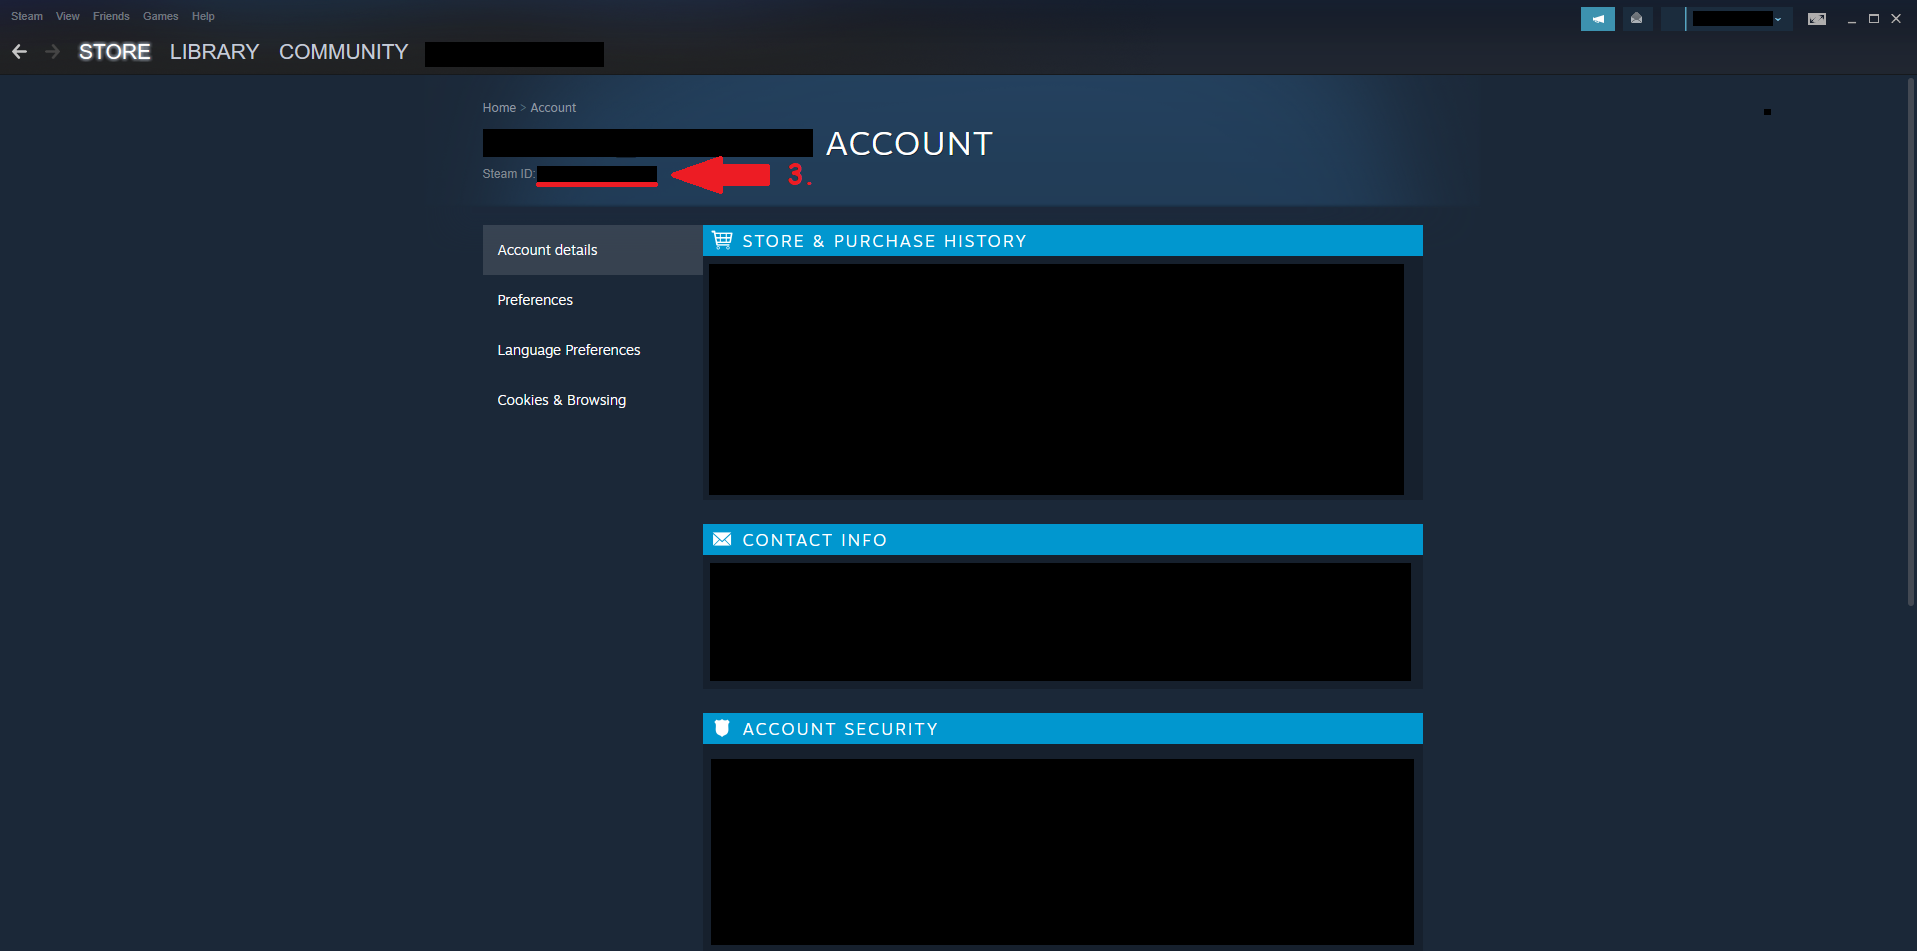The height and width of the screenshot is (951, 1917).
Task: Switch to the STORE tab
Action: (115, 52)
